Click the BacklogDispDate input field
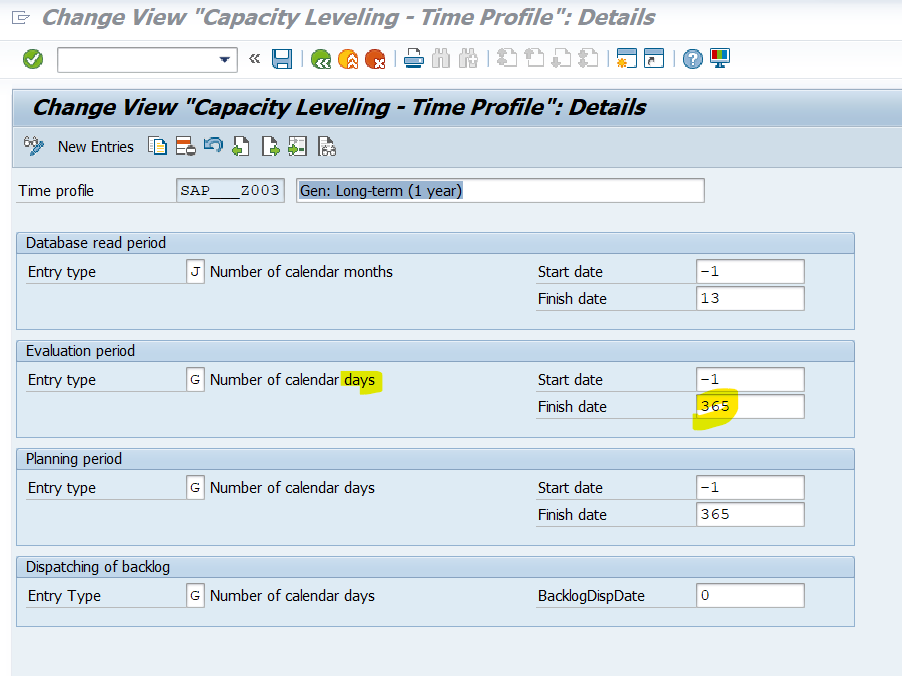The image size is (902, 676). (750, 595)
